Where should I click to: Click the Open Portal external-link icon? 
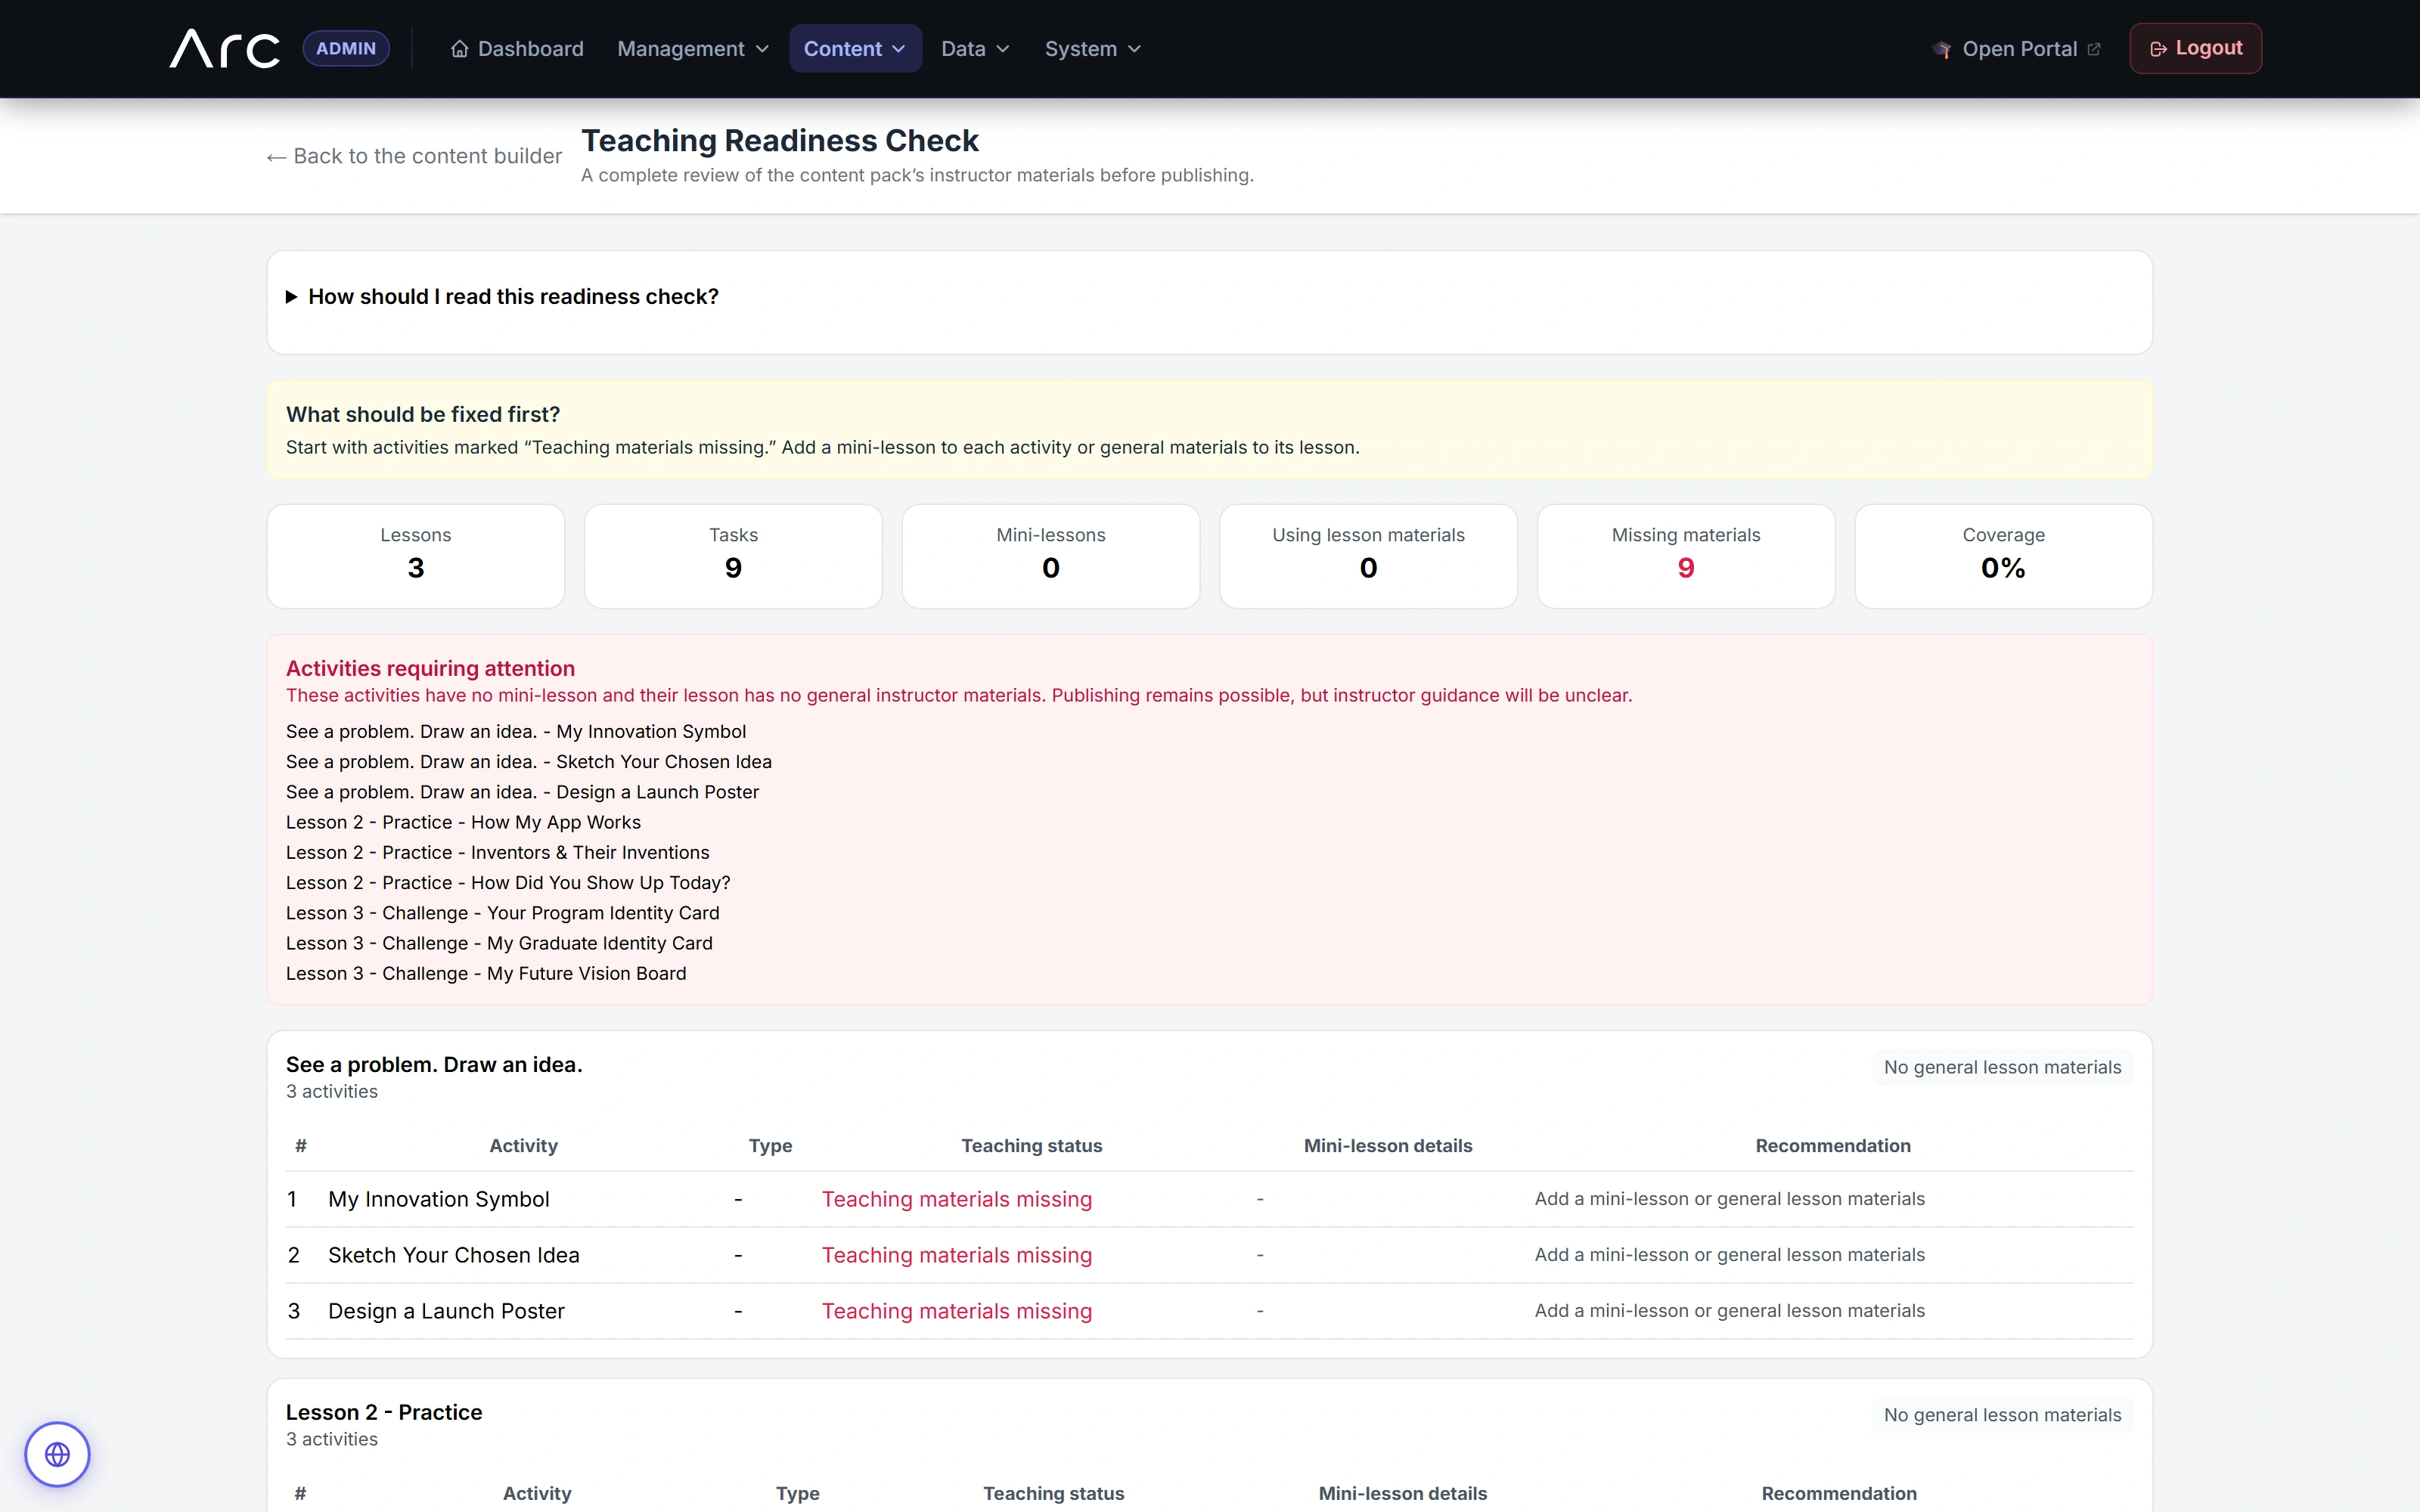click(2094, 49)
